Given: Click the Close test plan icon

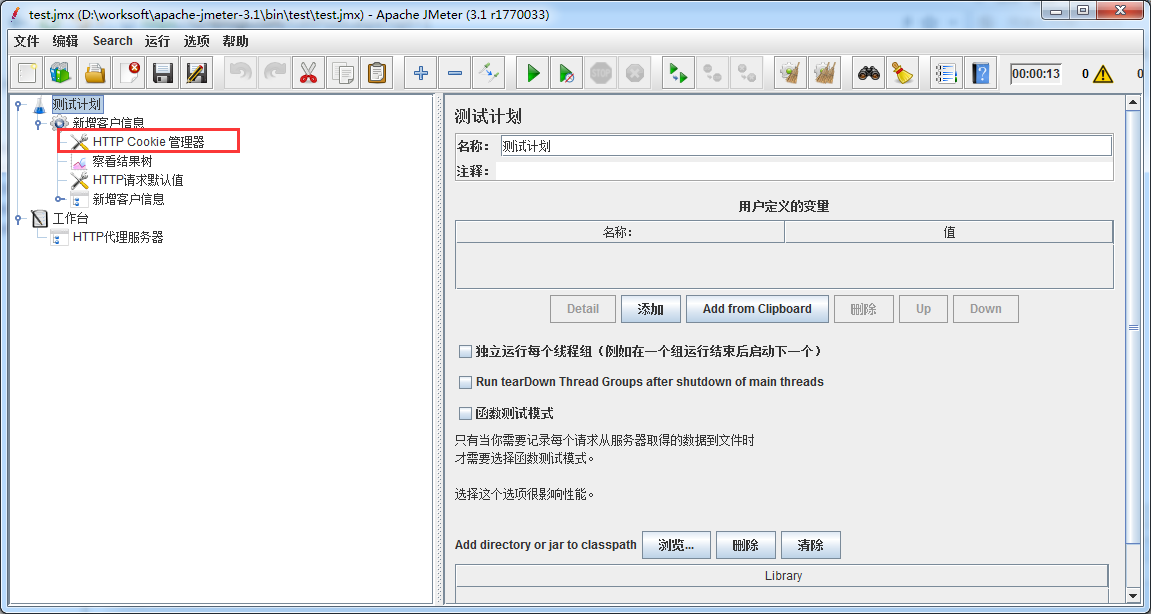Looking at the screenshot, I should [129, 73].
